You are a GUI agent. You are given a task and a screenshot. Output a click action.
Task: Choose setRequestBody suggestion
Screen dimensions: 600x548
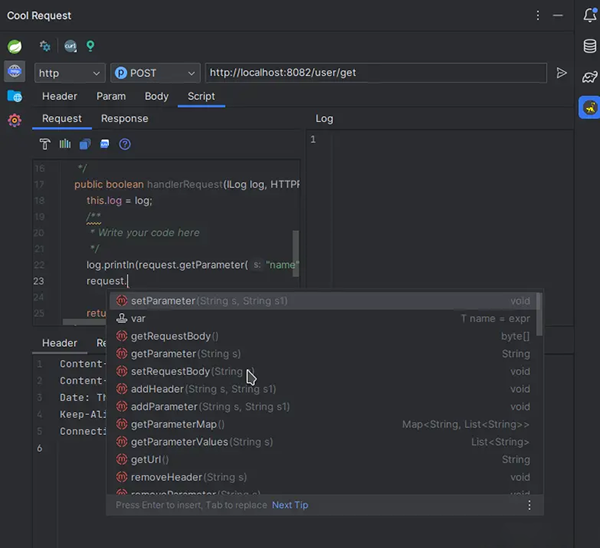tap(323, 372)
